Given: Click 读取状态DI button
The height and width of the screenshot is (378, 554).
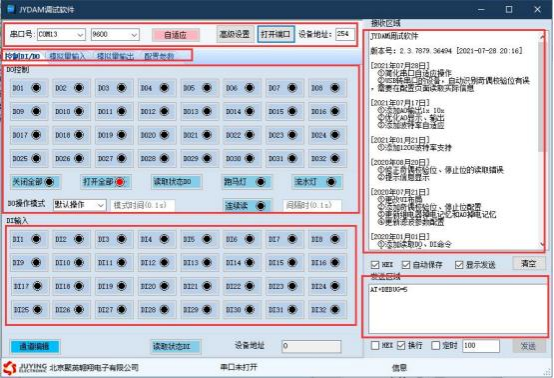Looking at the screenshot, I should click(176, 347).
